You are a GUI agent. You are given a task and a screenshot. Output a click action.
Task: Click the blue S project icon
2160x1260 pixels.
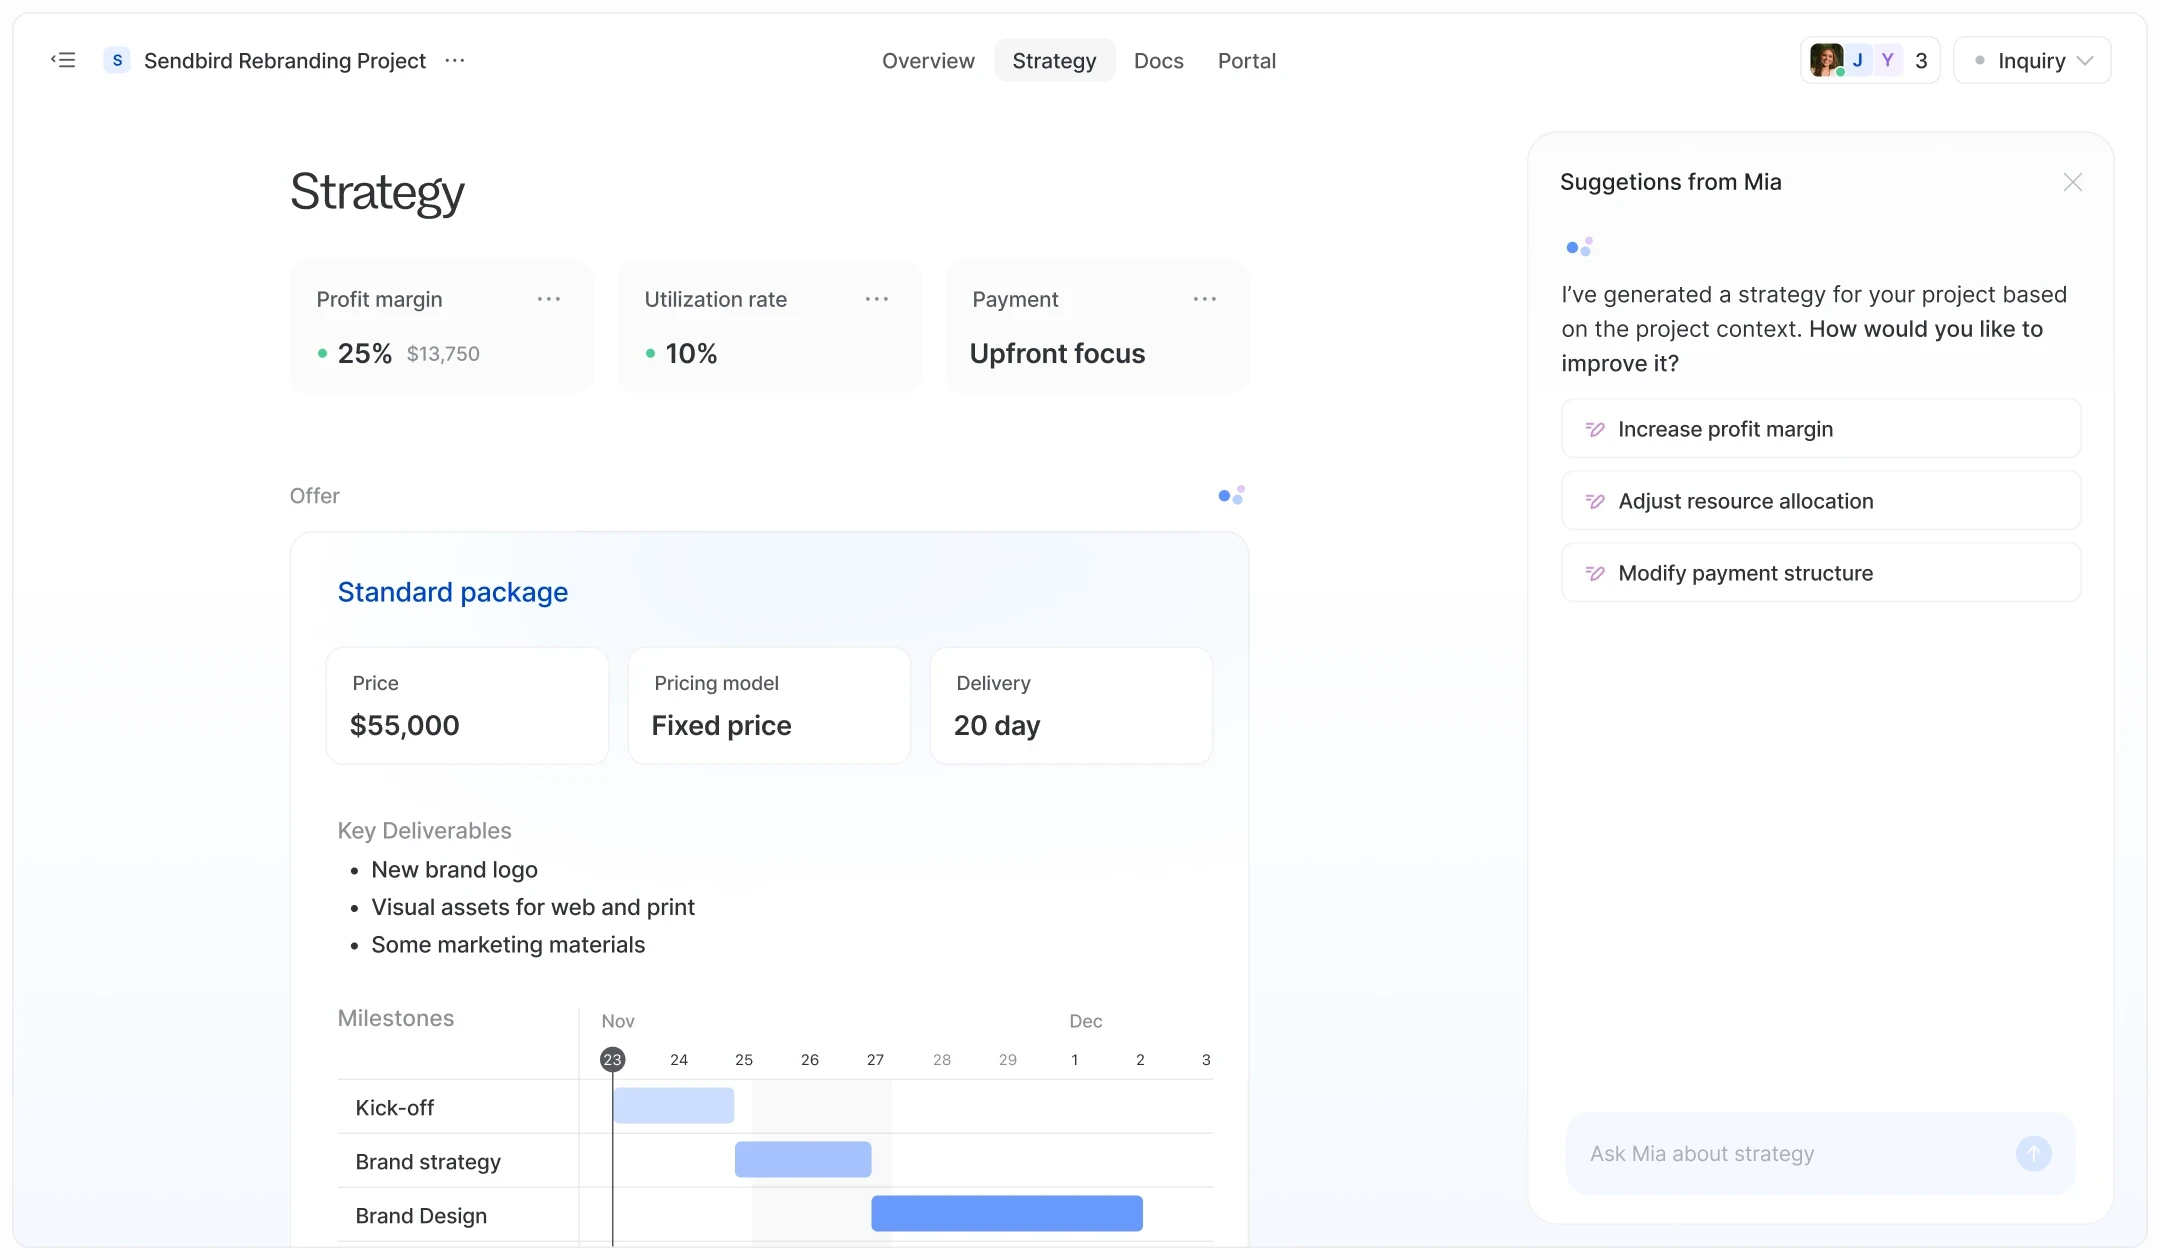[117, 60]
